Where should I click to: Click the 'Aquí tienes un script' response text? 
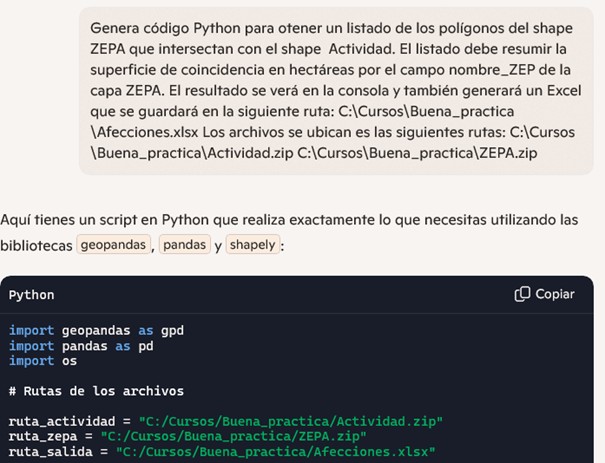point(289,232)
